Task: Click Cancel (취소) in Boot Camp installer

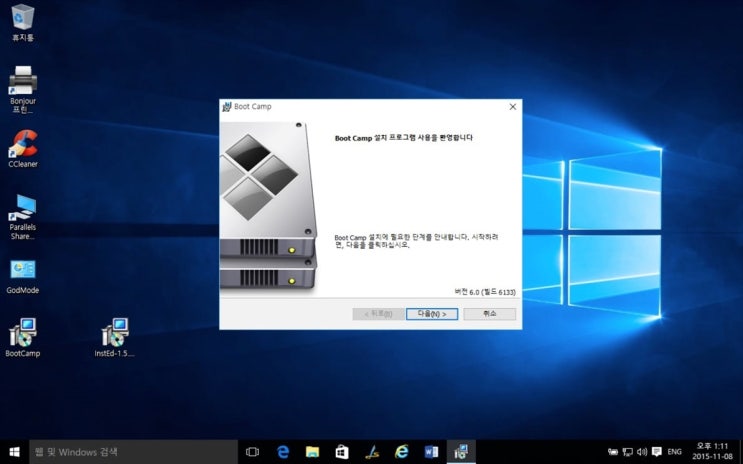Action: [x=489, y=314]
